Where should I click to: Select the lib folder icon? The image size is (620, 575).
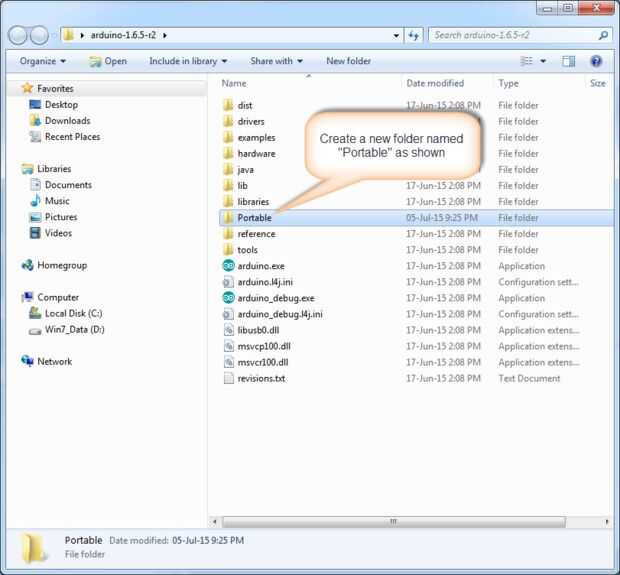click(x=228, y=185)
